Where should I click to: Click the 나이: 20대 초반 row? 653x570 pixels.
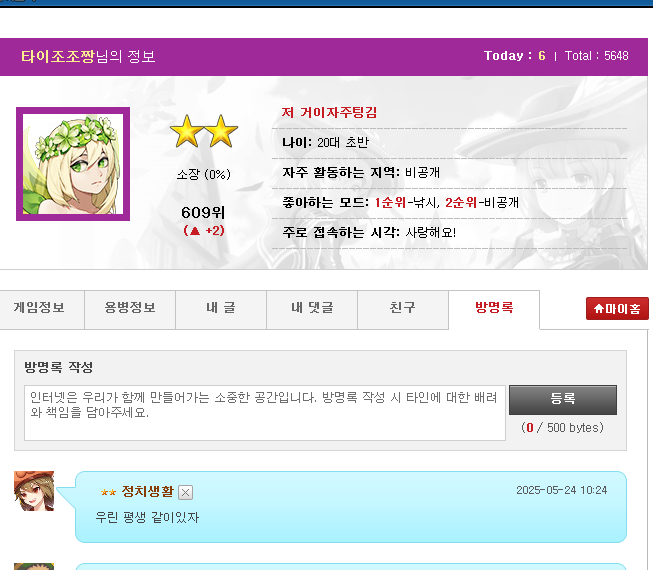click(x=449, y=143)
